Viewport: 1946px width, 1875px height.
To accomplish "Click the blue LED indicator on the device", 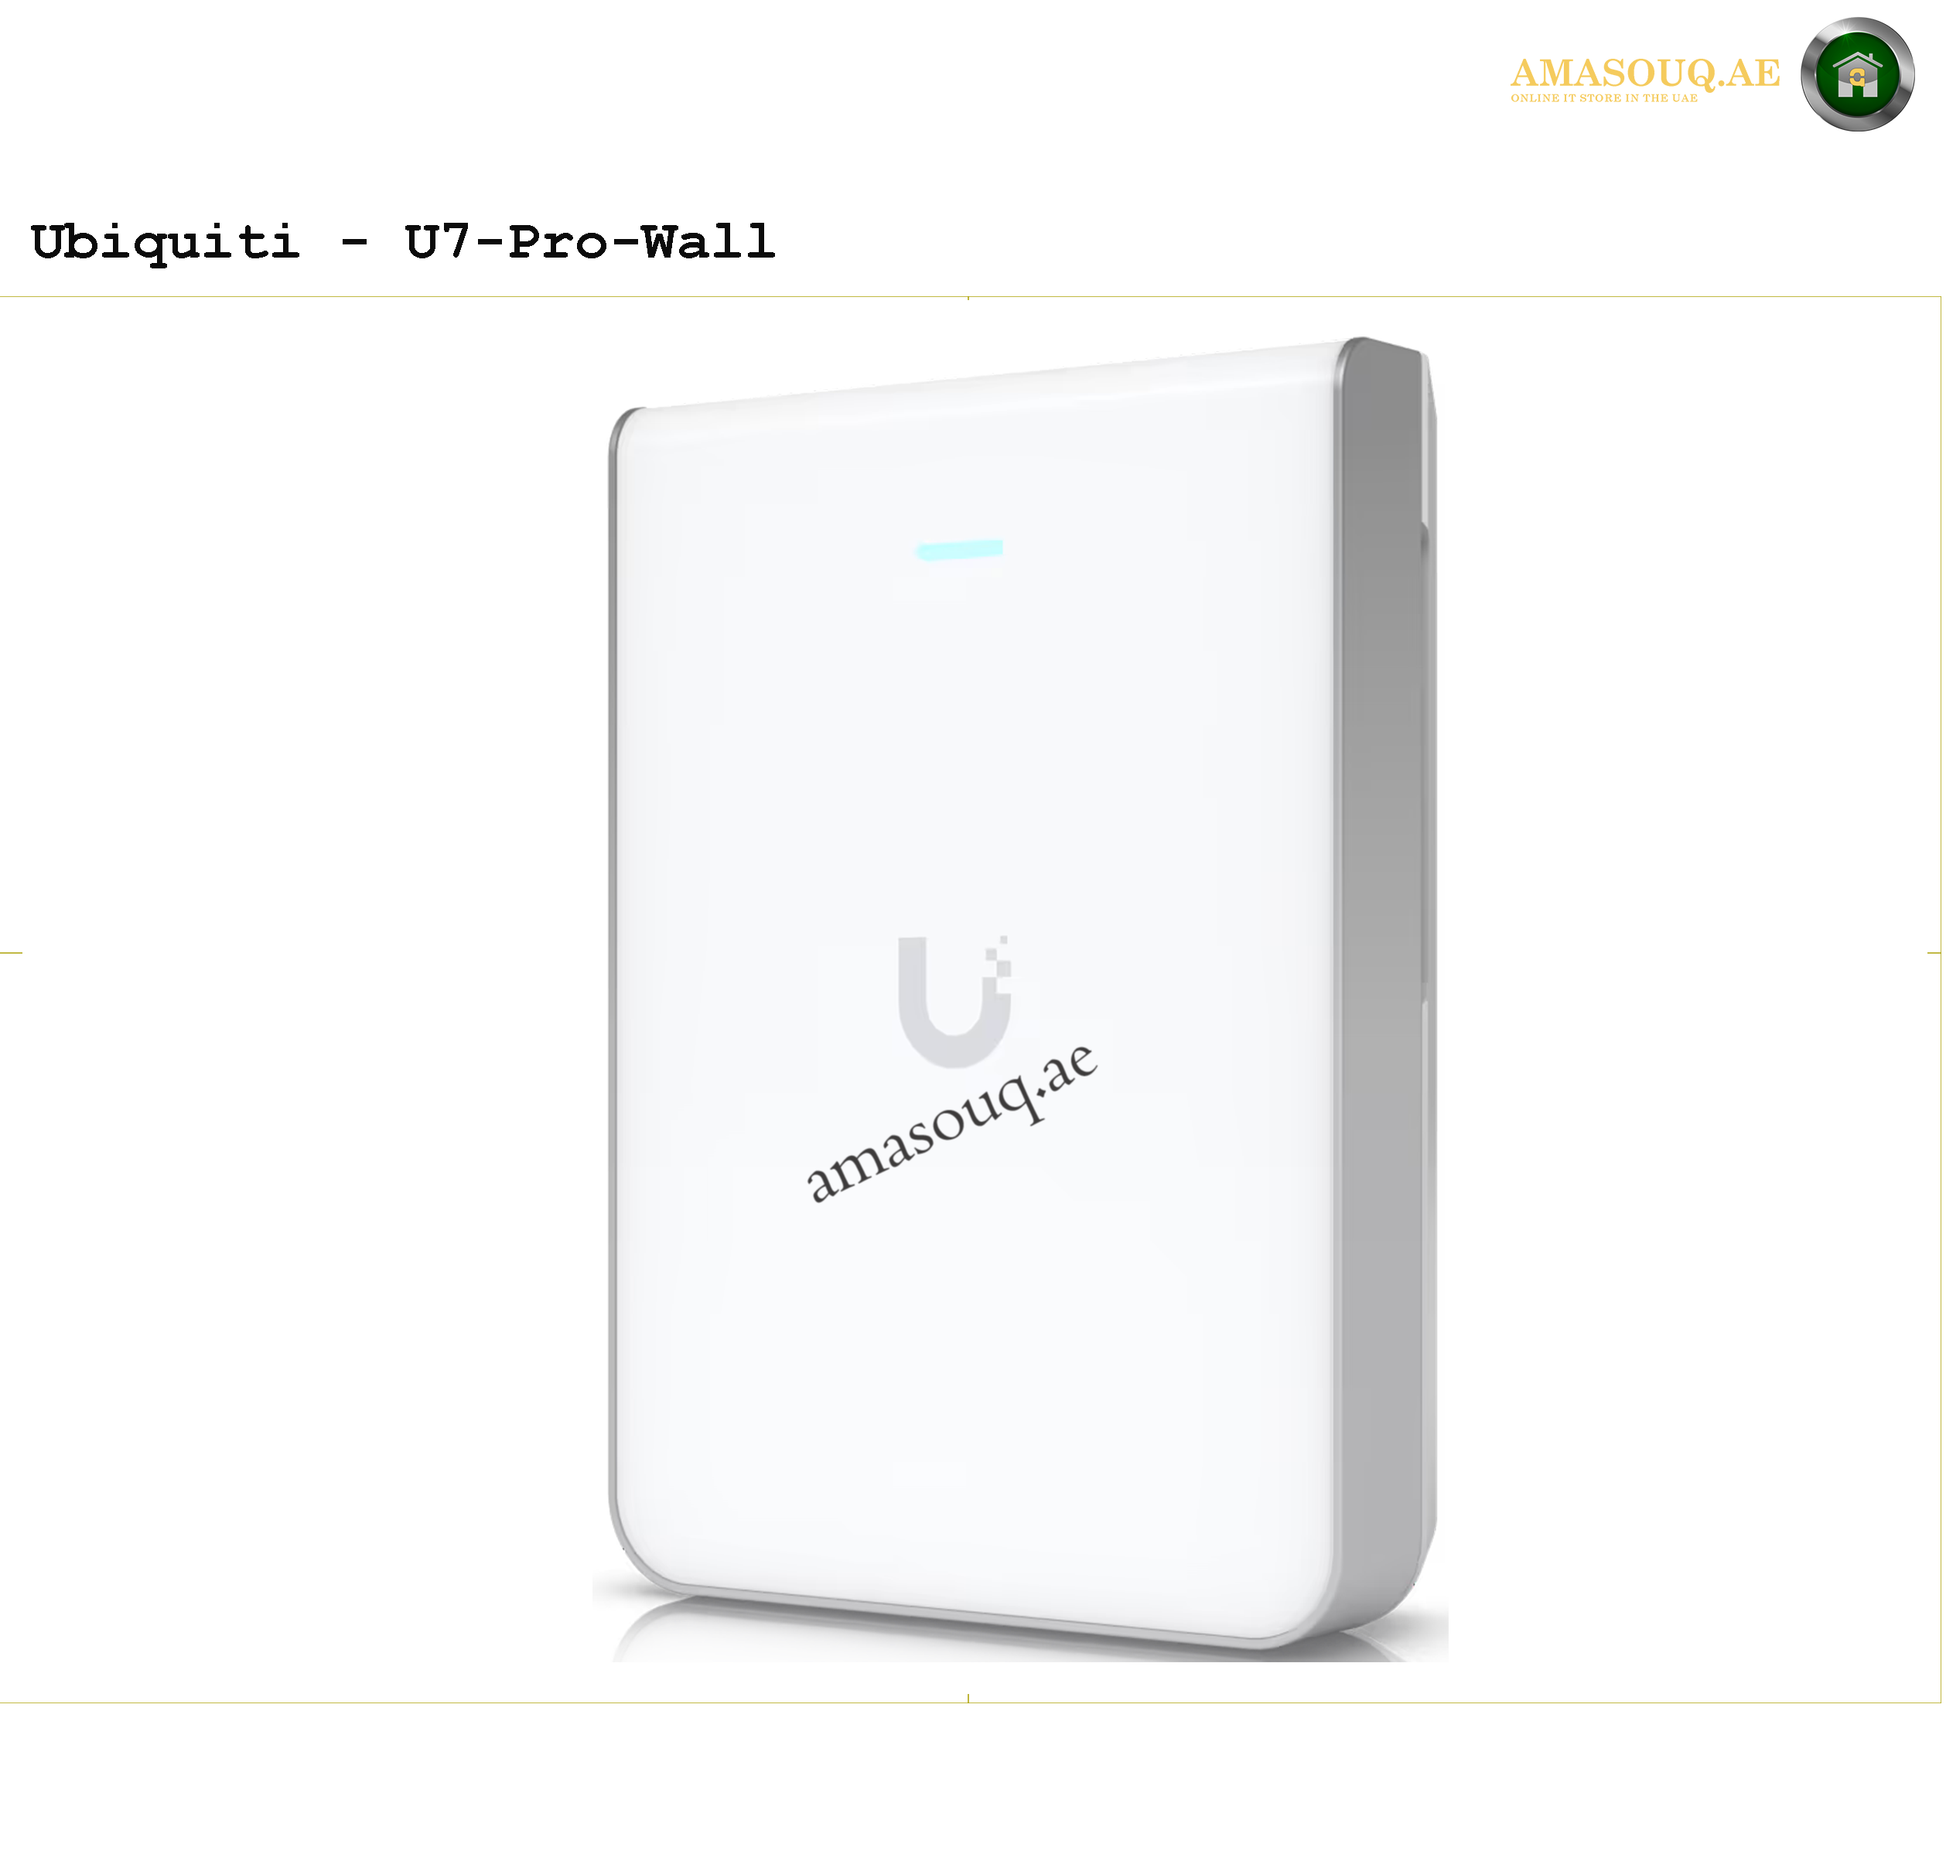I will click(x=959, y=550).
